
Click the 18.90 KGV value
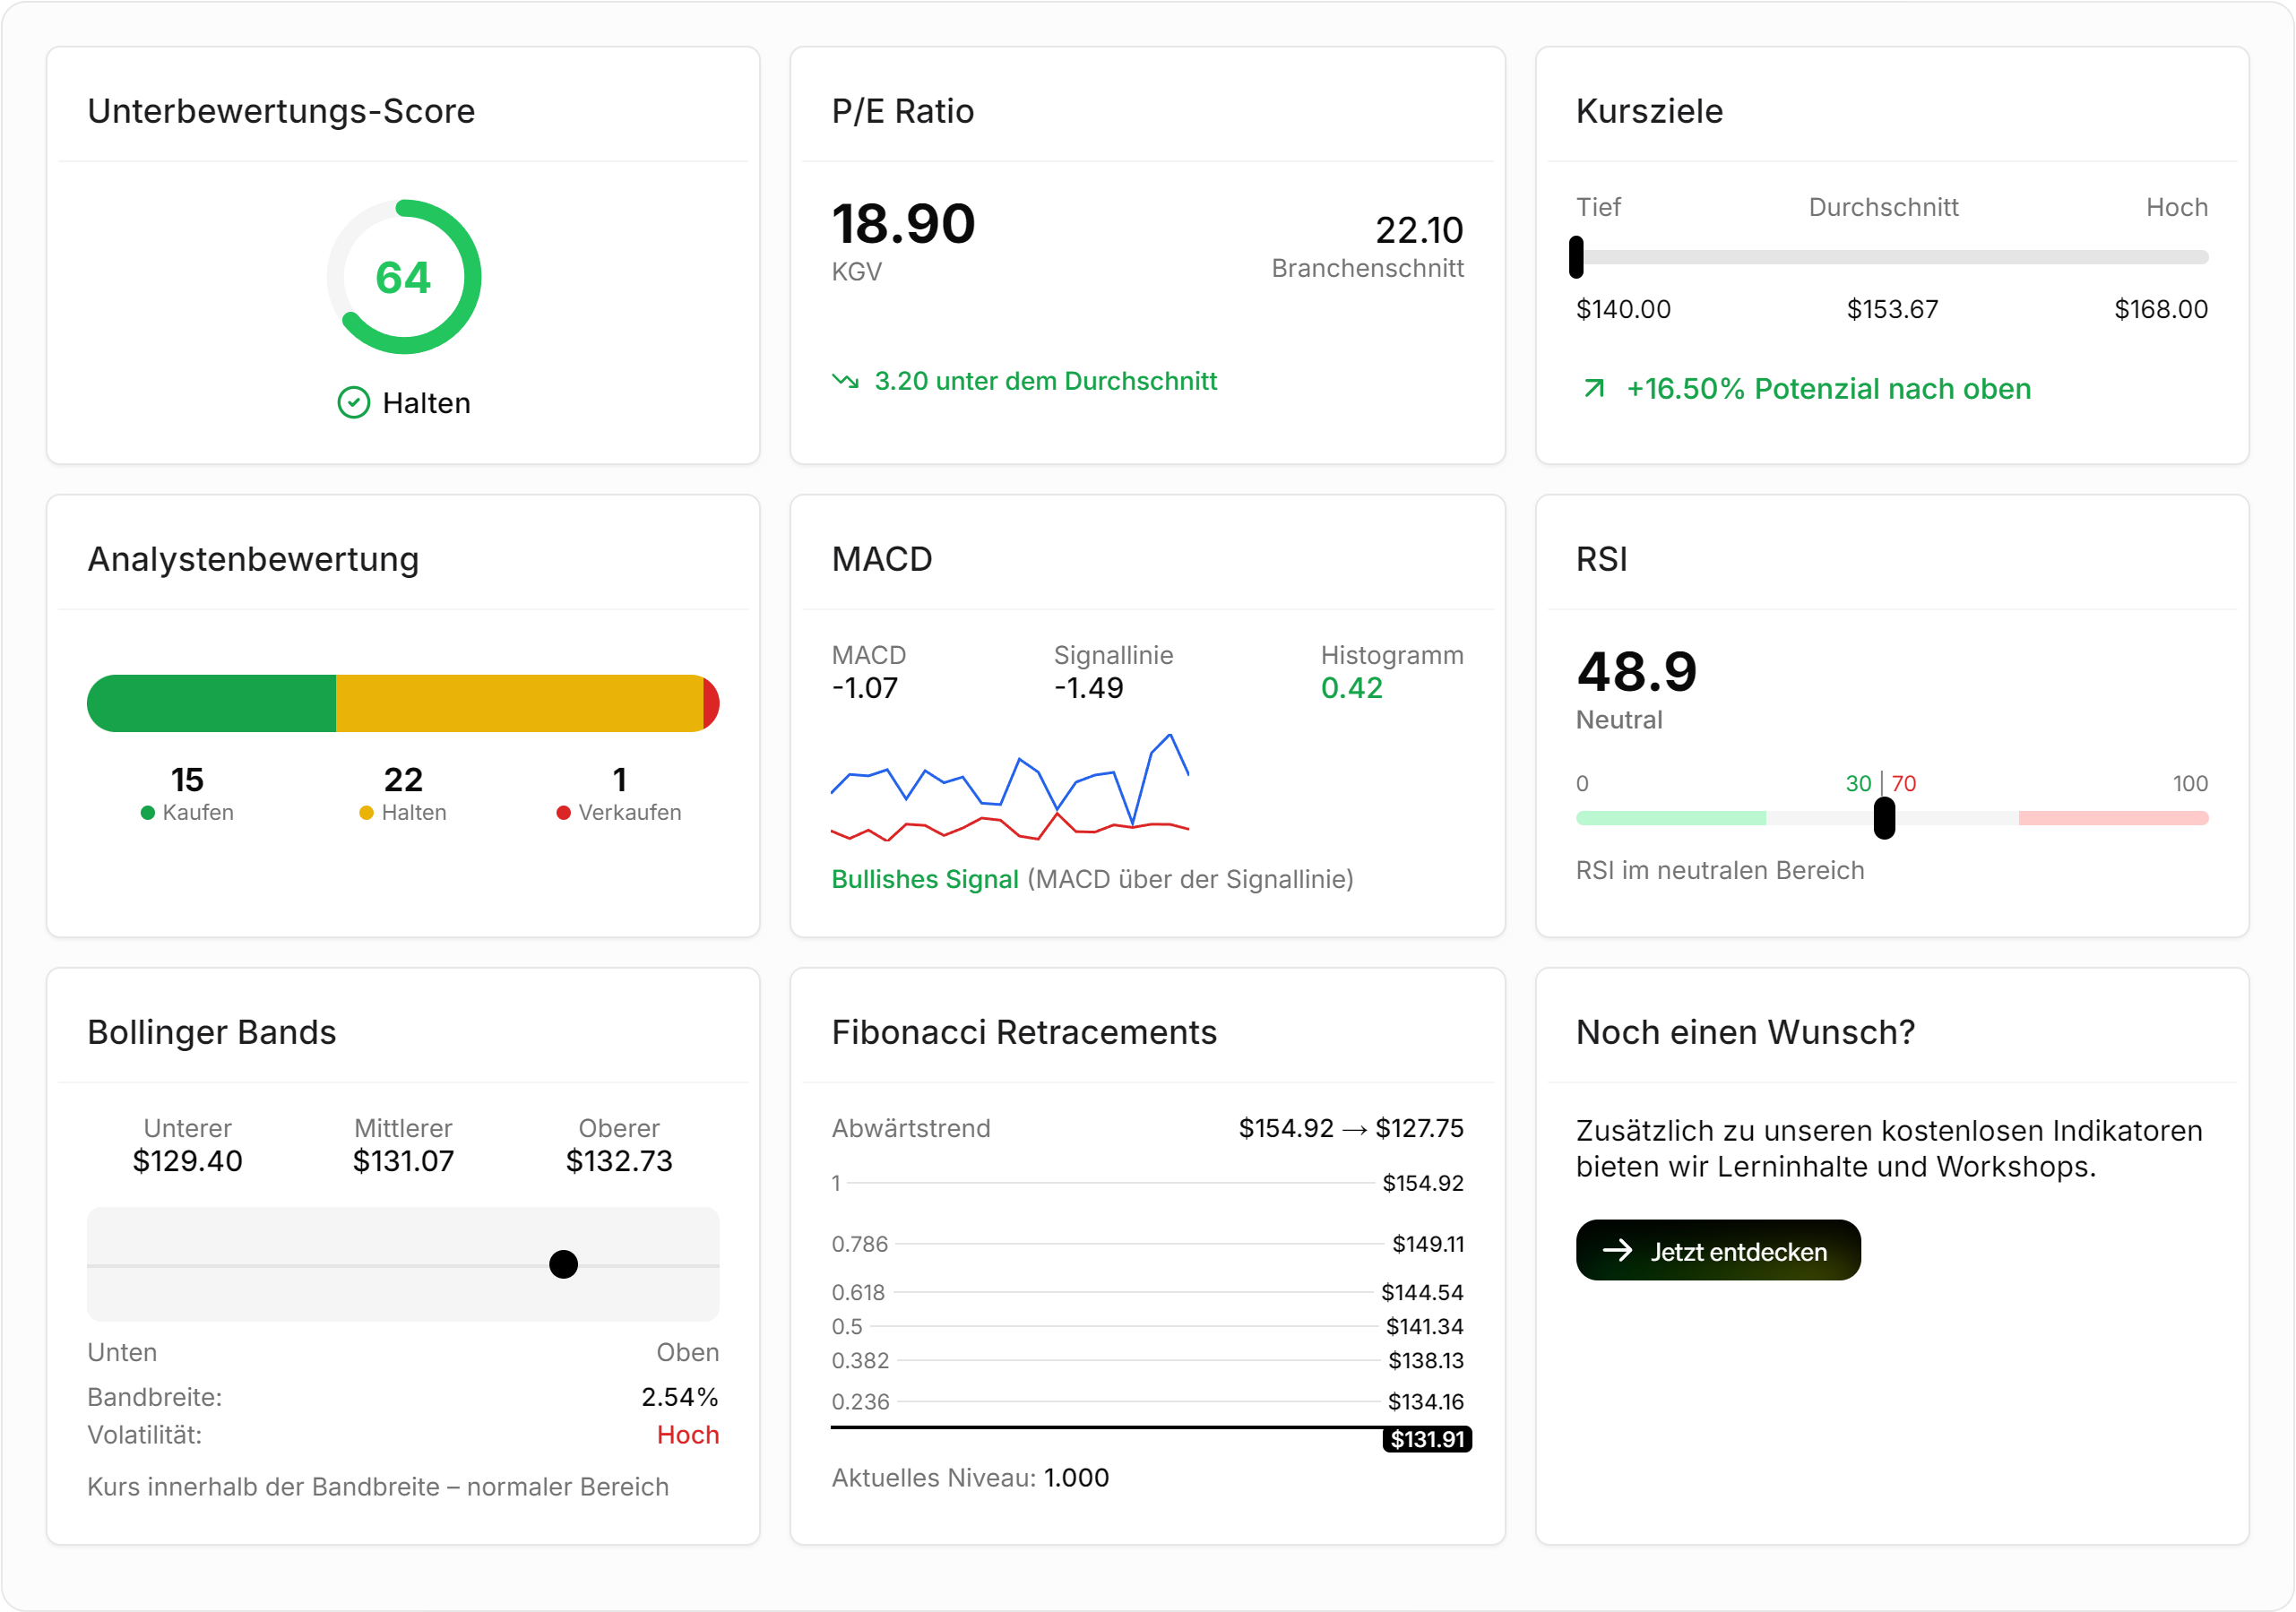click(x=903, y=223)
